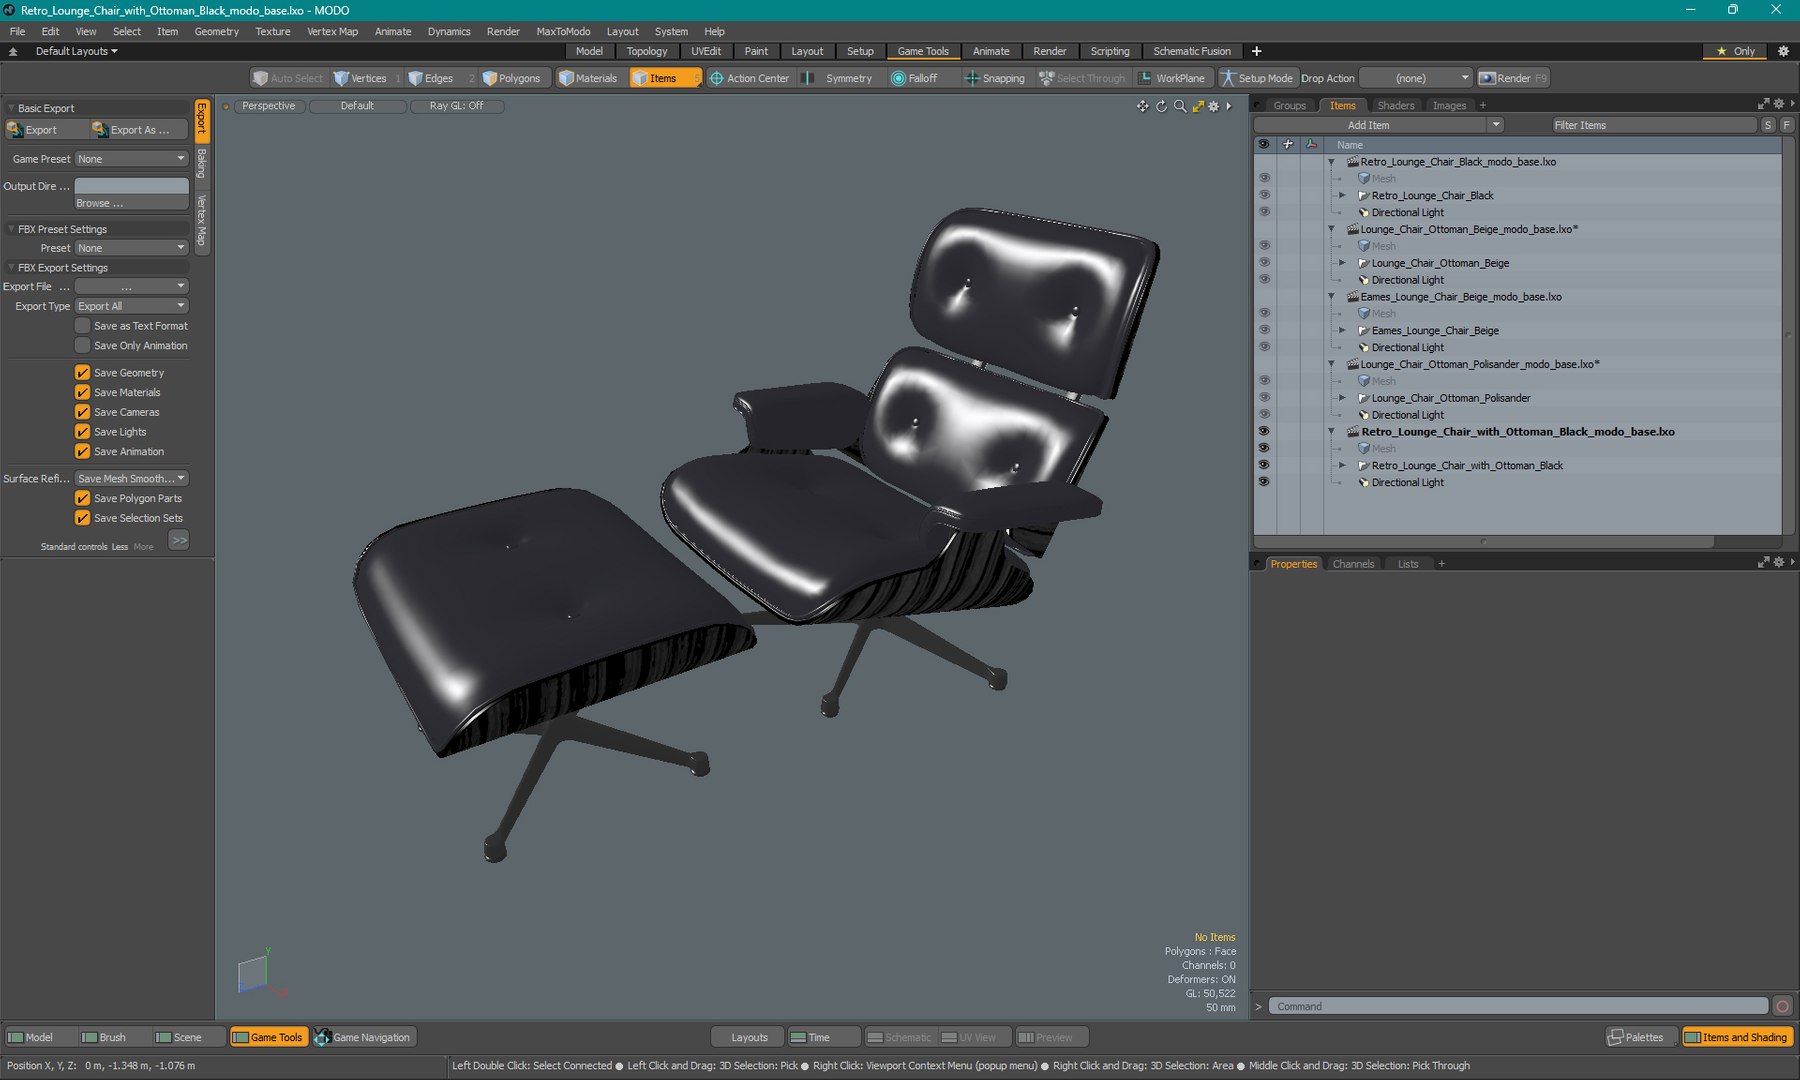
Task: Click Browse for output directory
Action: [x=132, y=203]
